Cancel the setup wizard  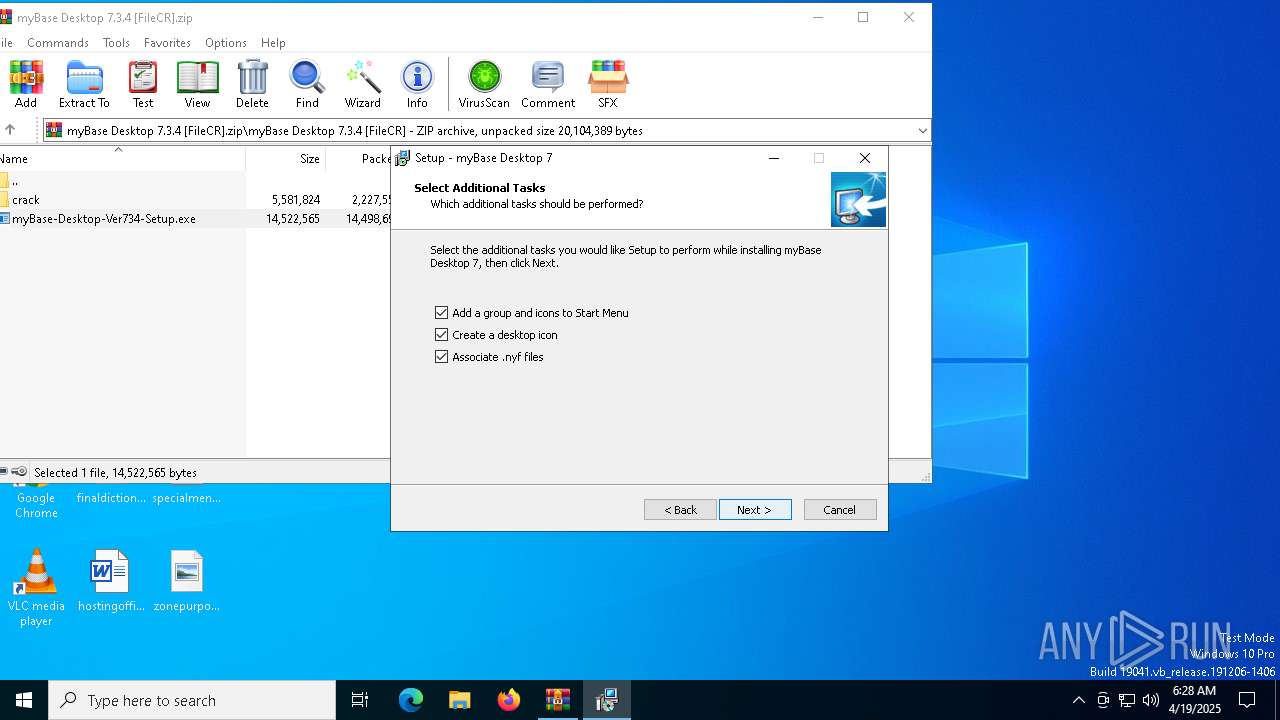click(840, 510)
